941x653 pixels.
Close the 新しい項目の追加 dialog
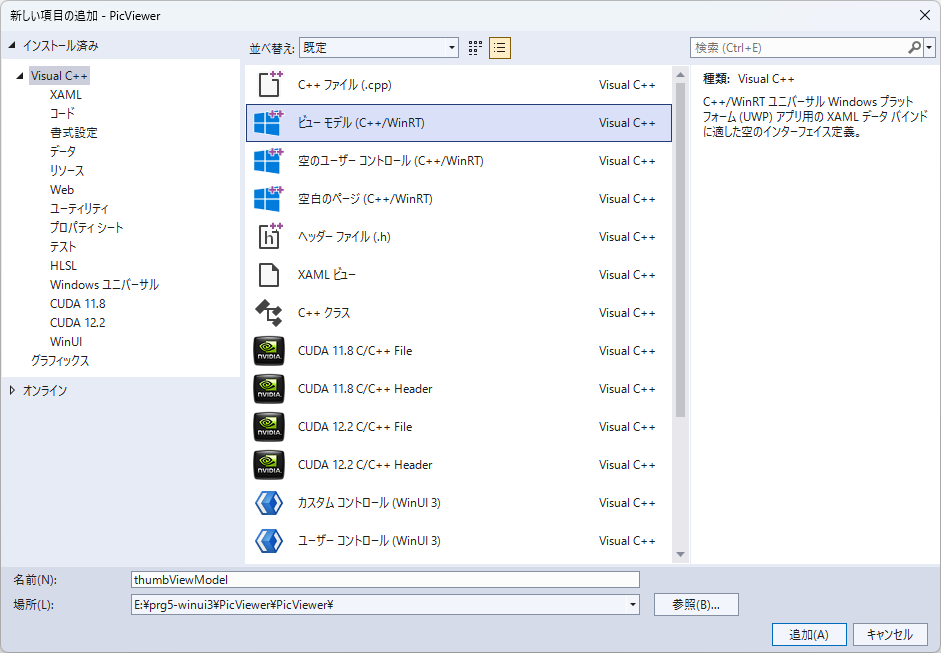click(x=925, y=16)
